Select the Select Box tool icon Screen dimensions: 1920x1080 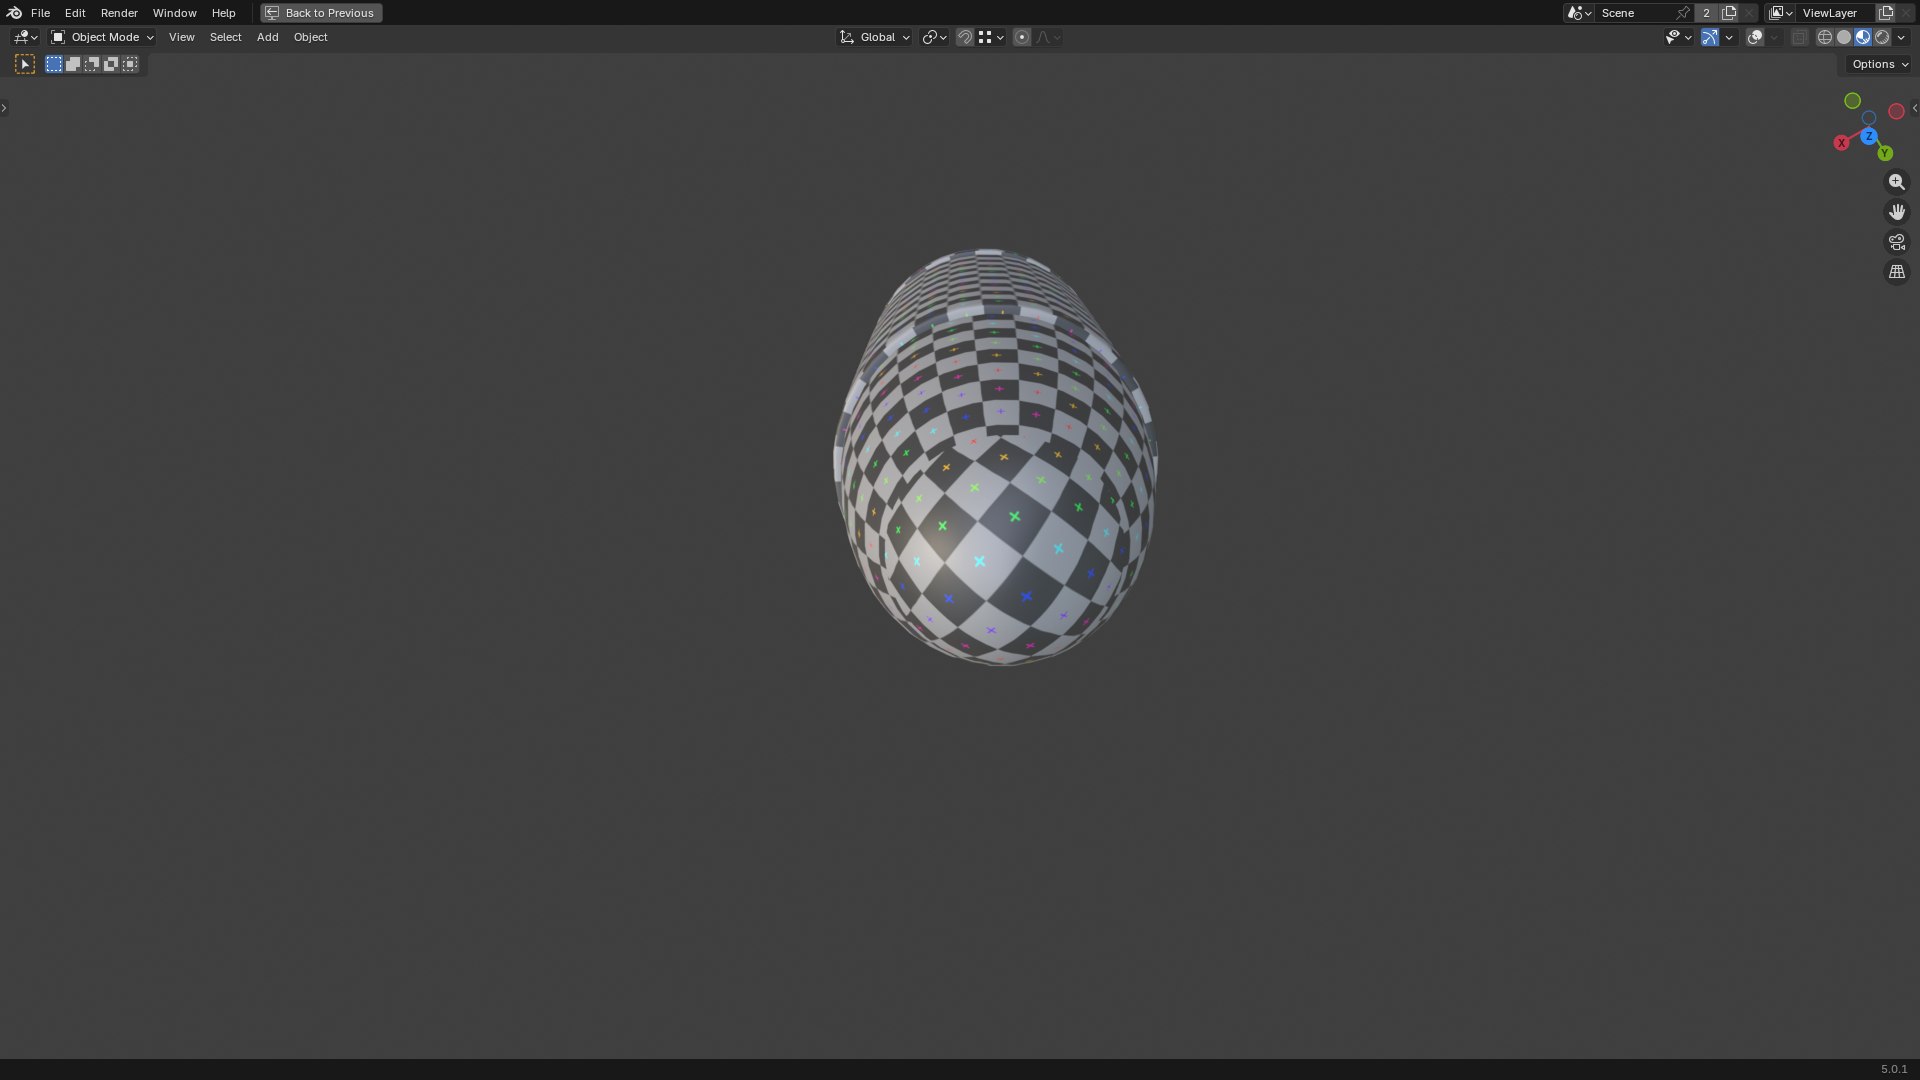(x=25, y=64)
